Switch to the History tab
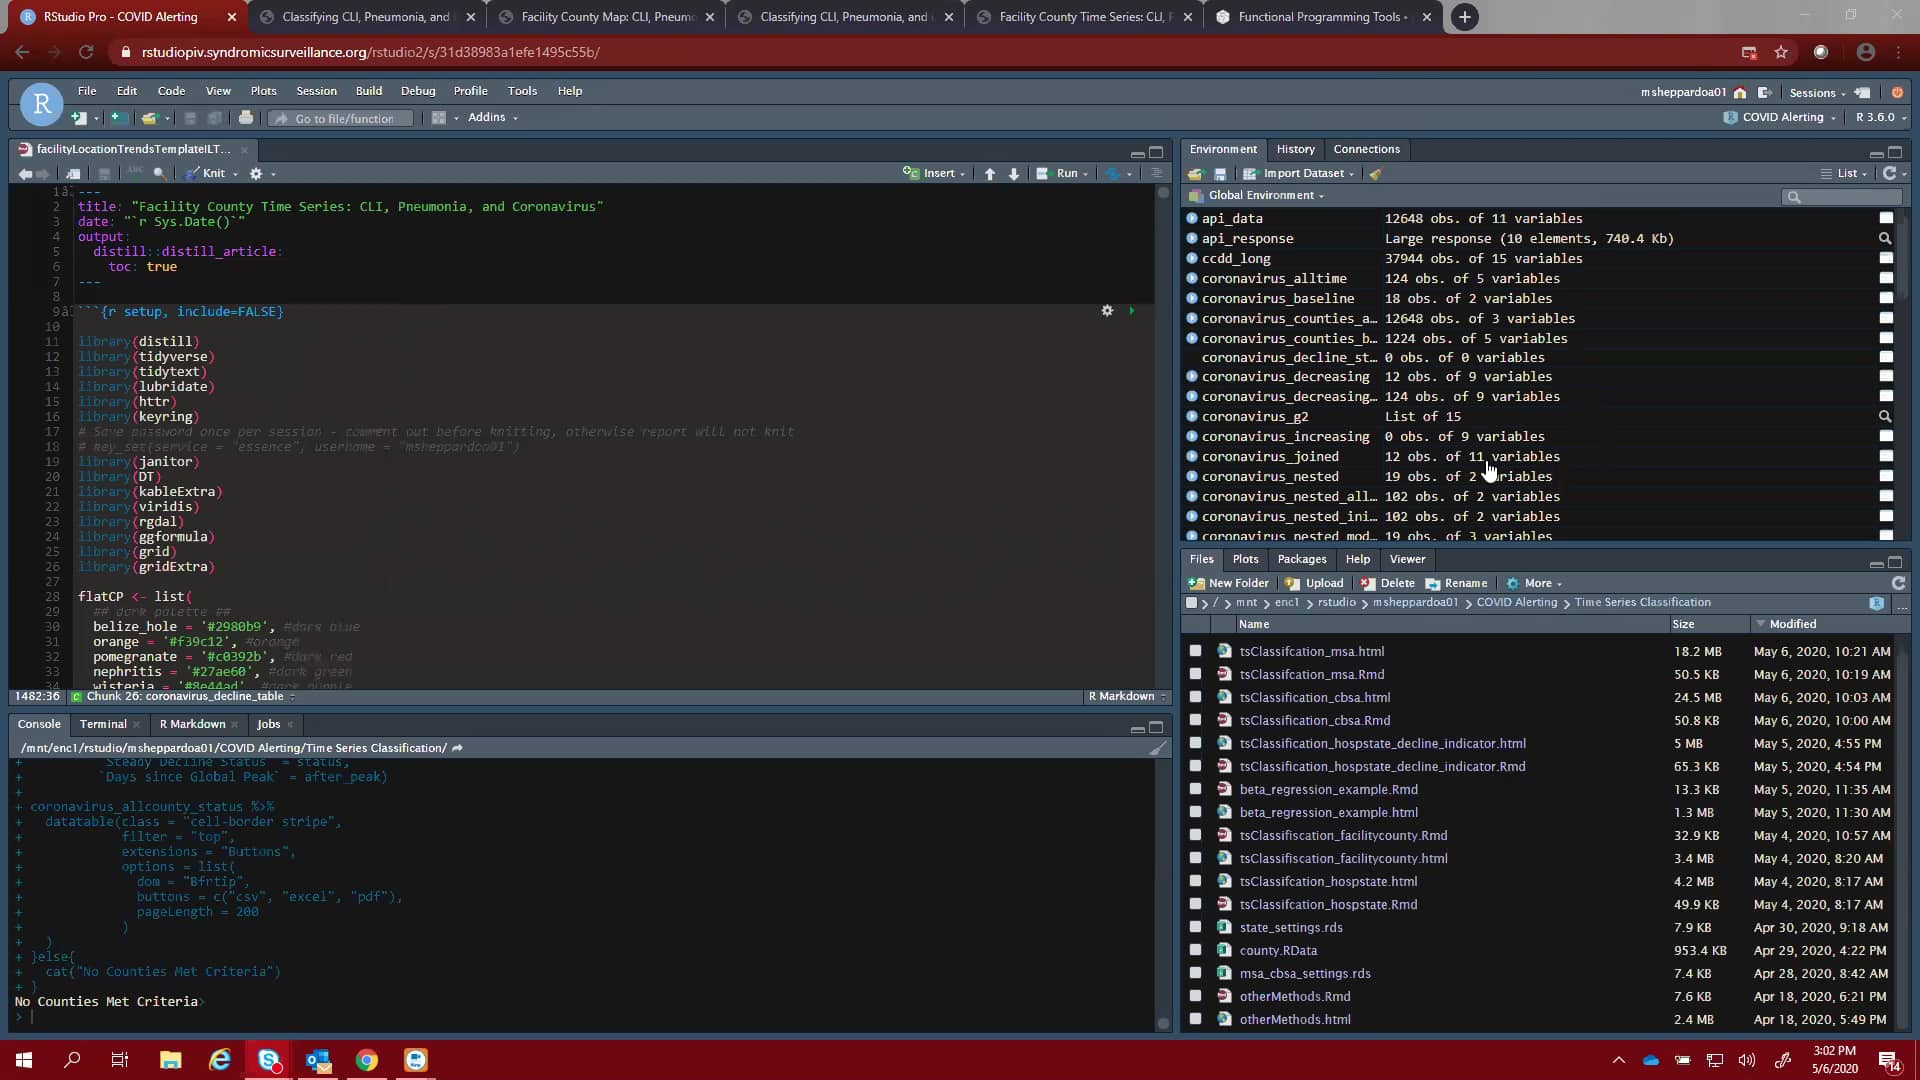Image resolution: width=1920 pixels, height=1080 pixels. [1295, 149]
